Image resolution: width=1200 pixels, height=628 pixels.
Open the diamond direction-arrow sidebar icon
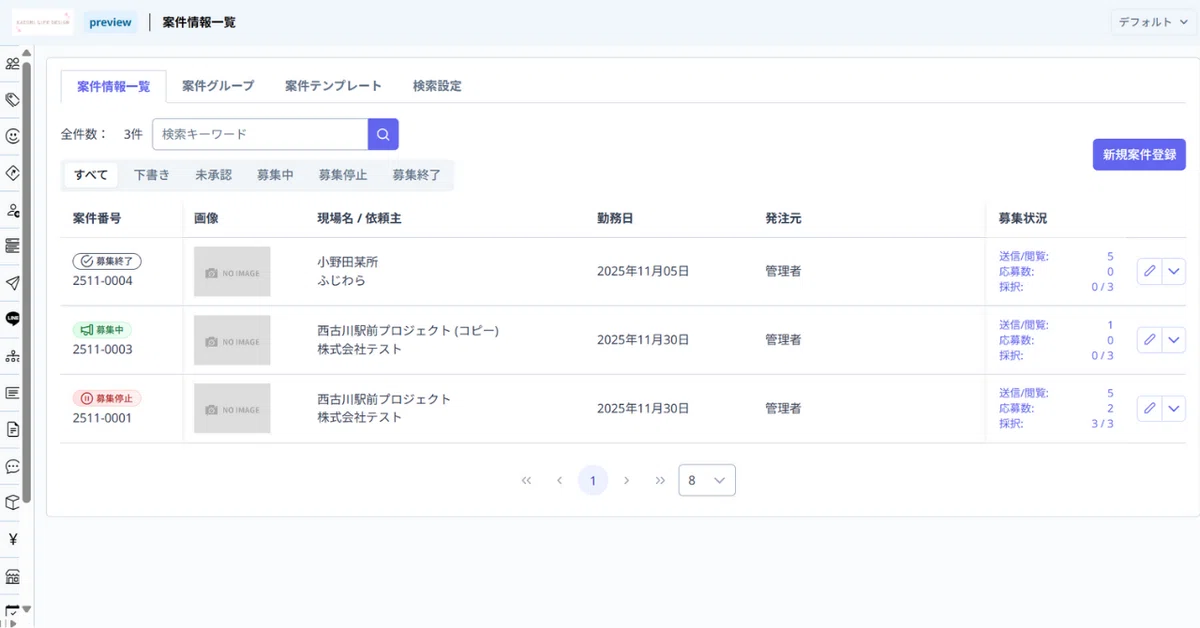[x=13, y=173]
